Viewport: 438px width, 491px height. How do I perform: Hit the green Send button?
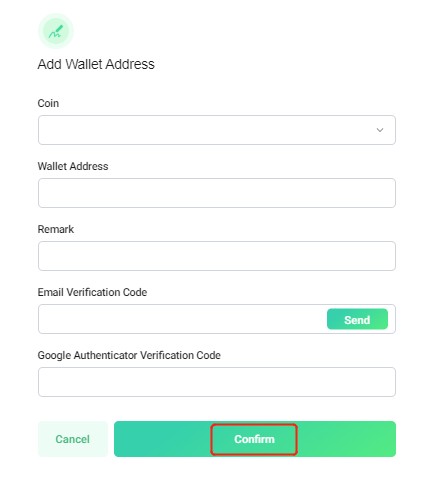pos(357,319)
